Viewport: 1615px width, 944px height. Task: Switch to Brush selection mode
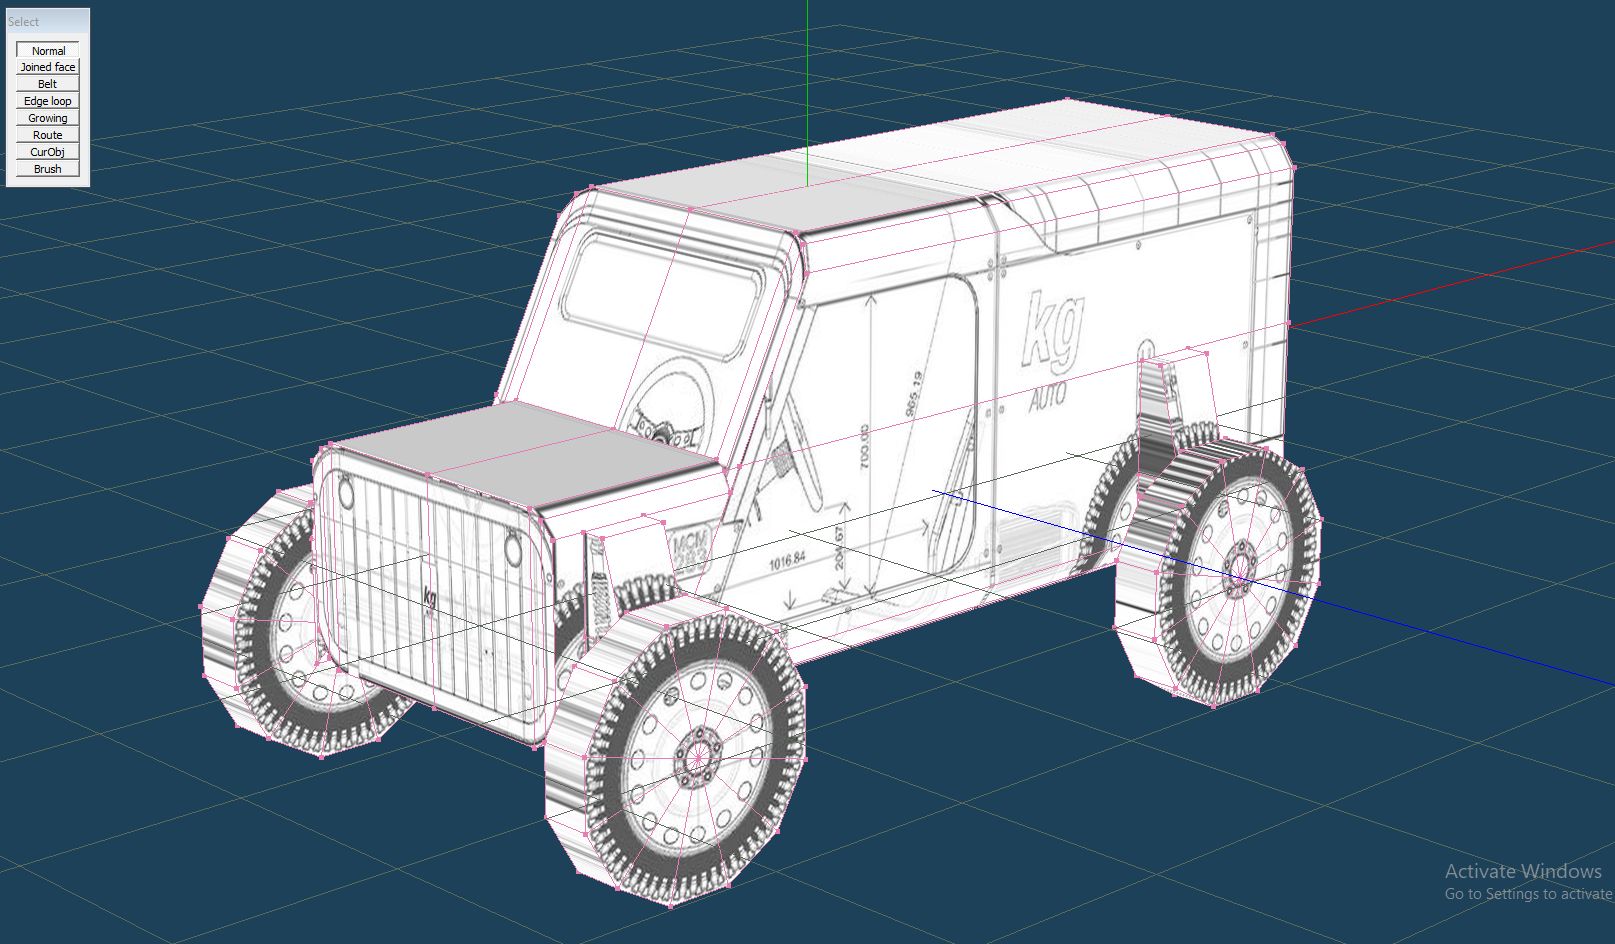click(48, 169)
